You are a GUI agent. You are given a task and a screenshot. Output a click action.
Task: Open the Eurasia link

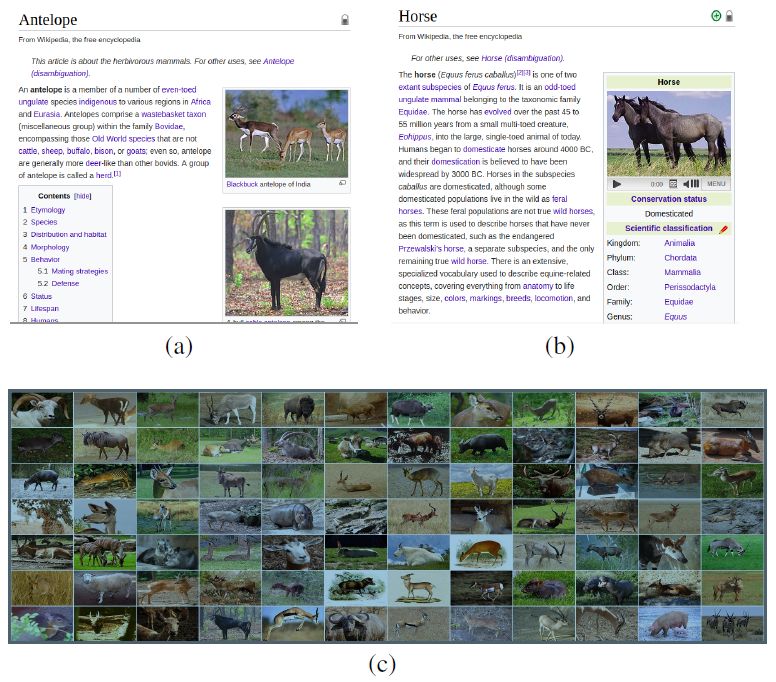47,114
